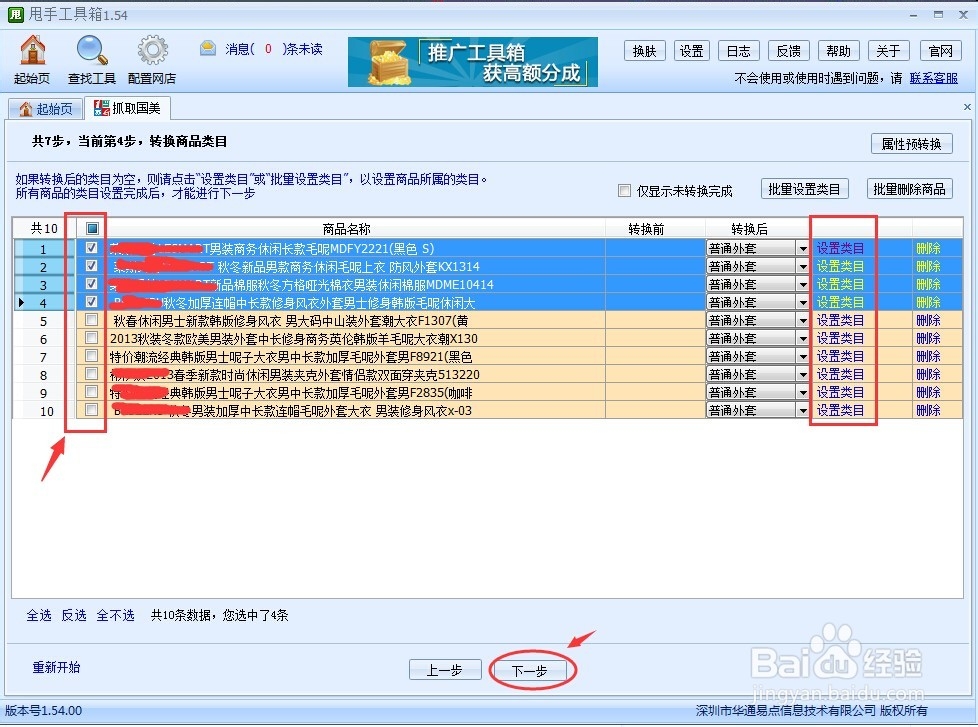This screenshot has height=727, width=978.
Task: Select the 查找工具 search tool icon
Action: click(91, 55)
